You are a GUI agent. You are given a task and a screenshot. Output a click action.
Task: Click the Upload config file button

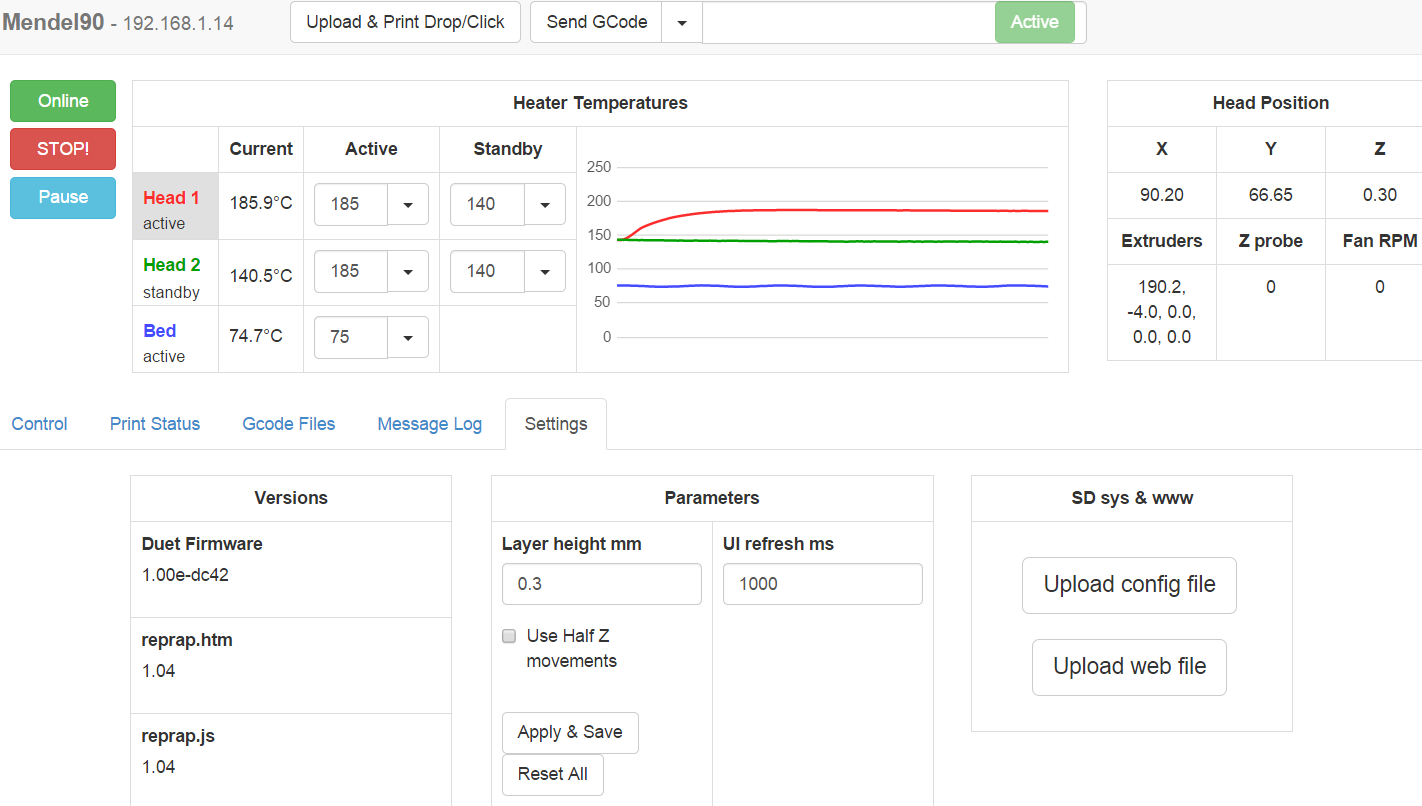tap(1128, 585)
